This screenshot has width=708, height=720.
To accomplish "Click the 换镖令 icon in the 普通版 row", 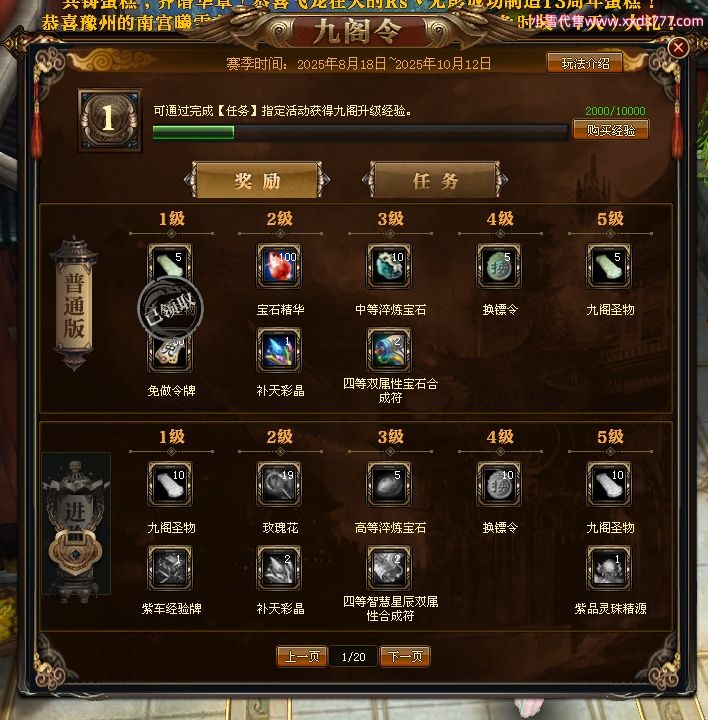I will click(x=499, y=266).
